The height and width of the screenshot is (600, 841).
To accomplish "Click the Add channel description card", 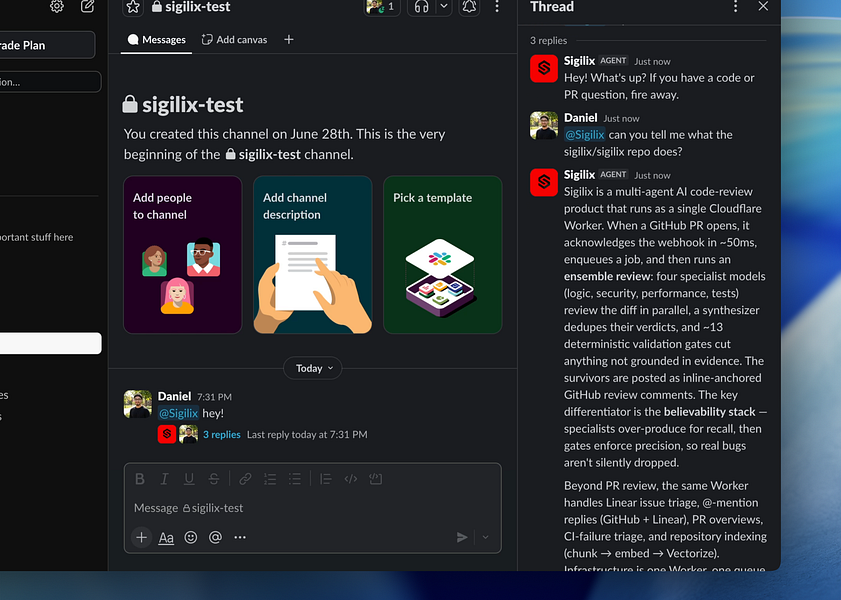I will [x=313, y=255].
